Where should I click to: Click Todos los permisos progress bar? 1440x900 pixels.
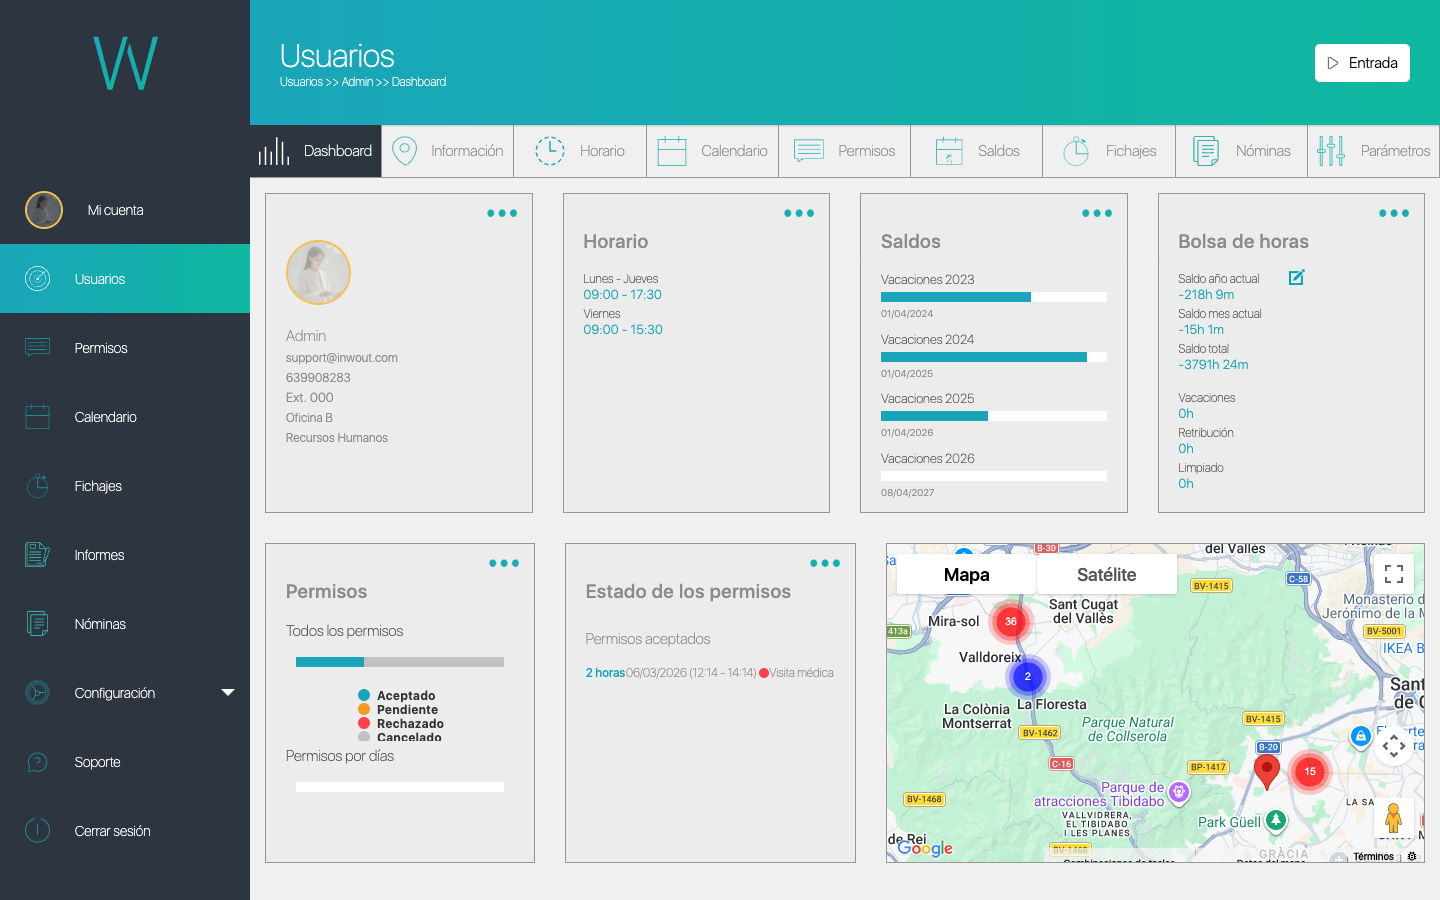coord(400,662)
